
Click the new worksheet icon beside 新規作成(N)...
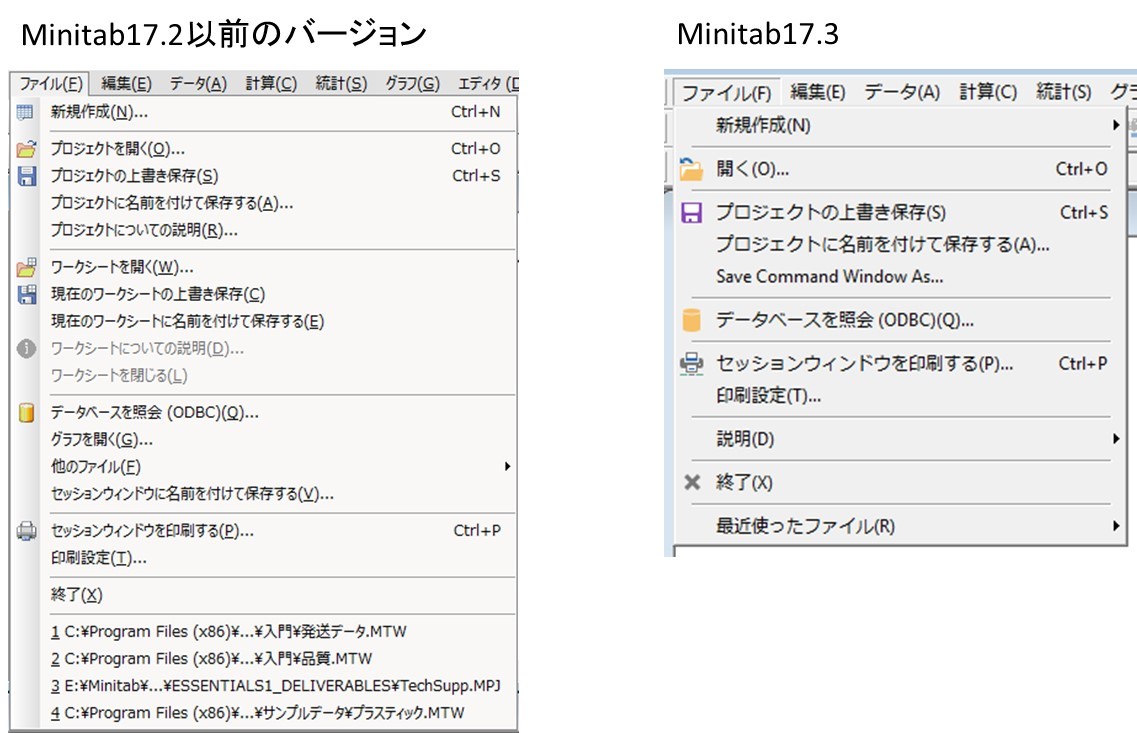pos(25,112)
